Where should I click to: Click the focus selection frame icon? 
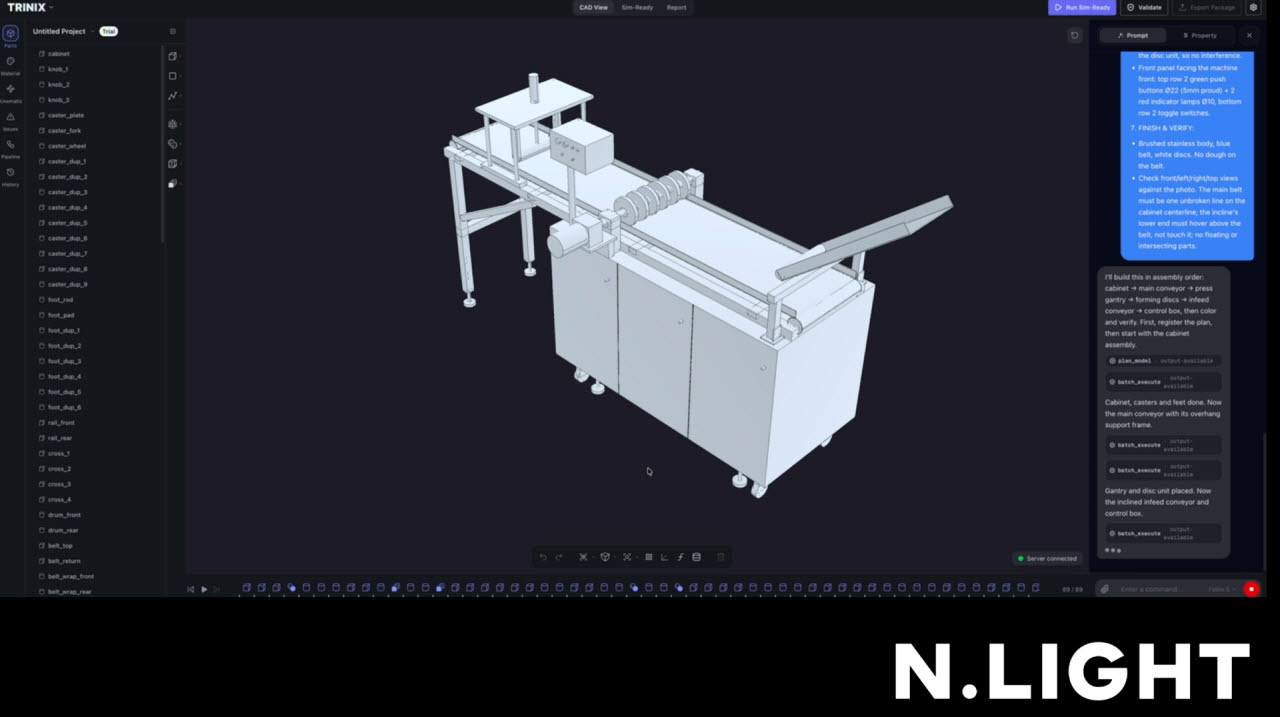627,557
